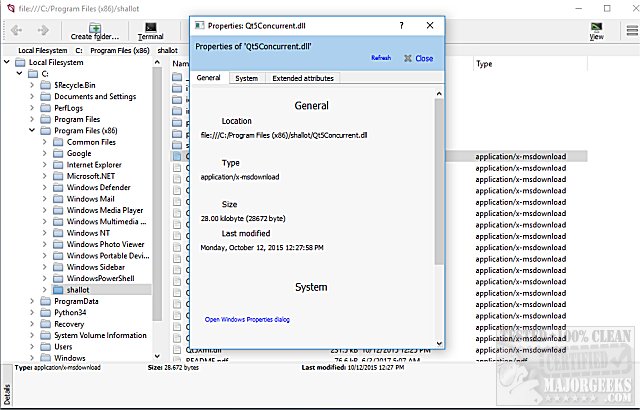Image resolution: width=640 pixels, height=410 pixels.
Task: Select the Recovery folder
Action: pyautogui.click(x=69, y=324)
